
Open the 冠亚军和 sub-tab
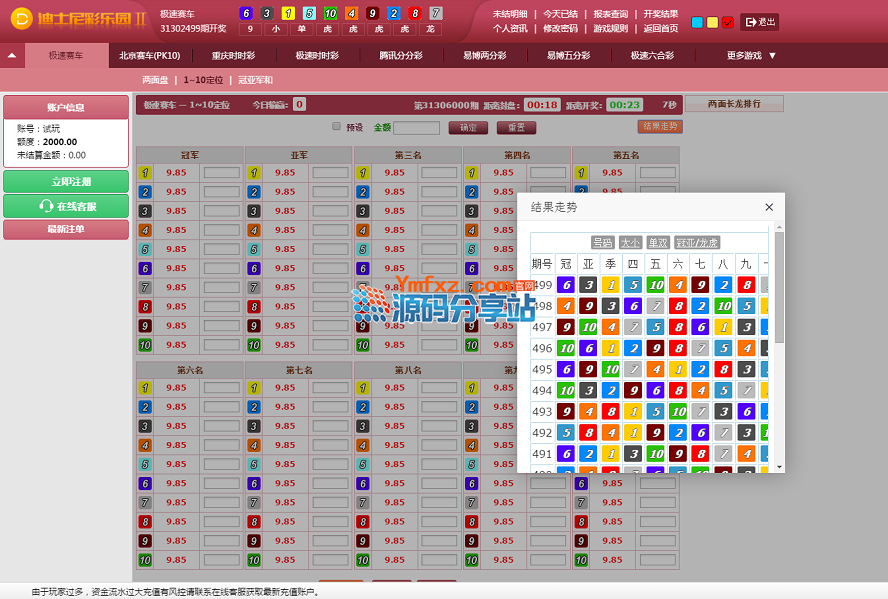pyautogui.click(x=255, y=80)
